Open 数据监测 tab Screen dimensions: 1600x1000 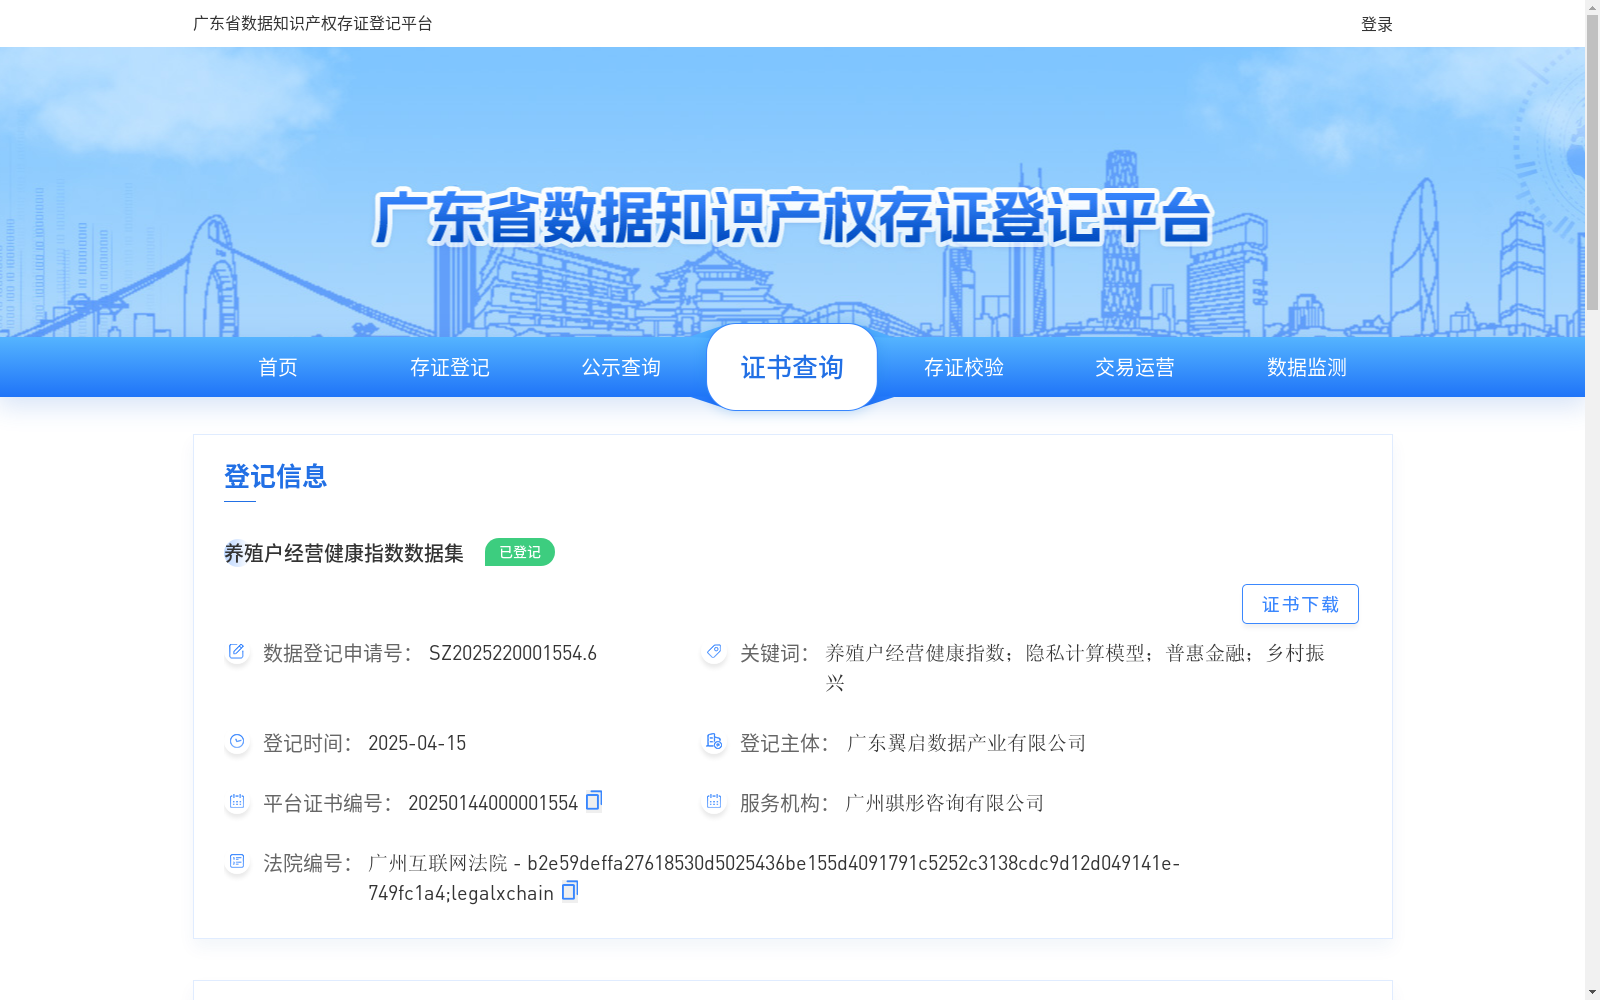pyautogui.click(x=1307, y=367)
